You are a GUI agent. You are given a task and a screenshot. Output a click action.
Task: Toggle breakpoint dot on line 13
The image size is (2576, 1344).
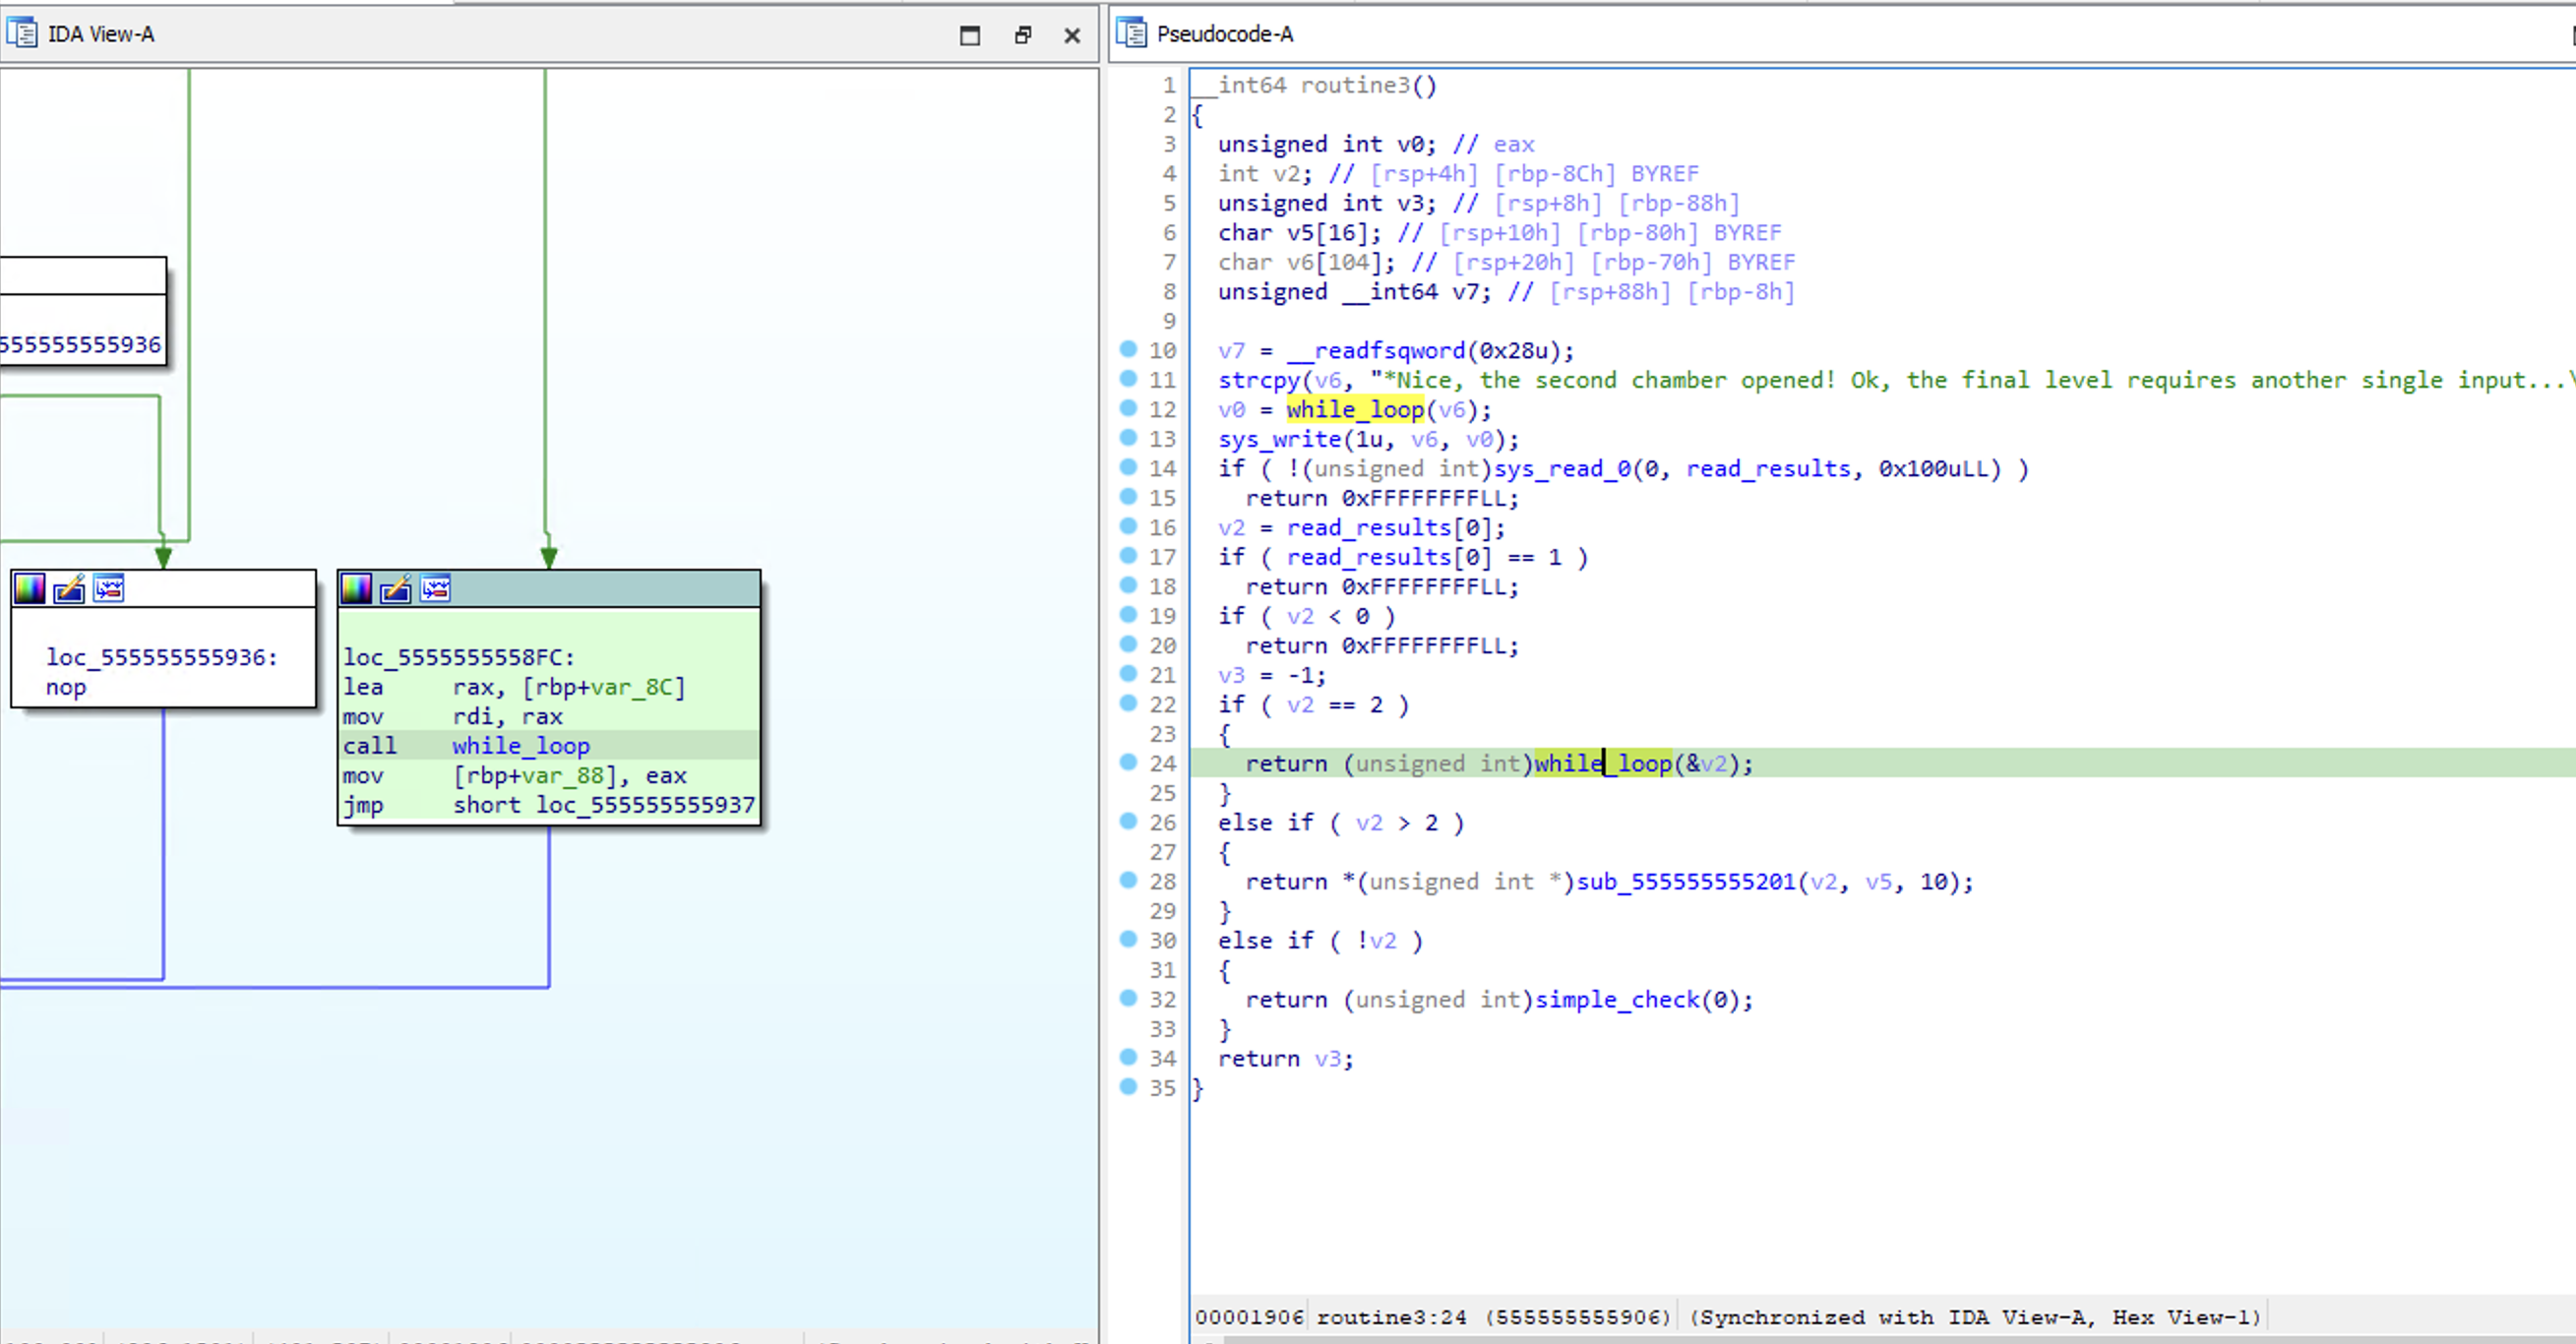1128,437
